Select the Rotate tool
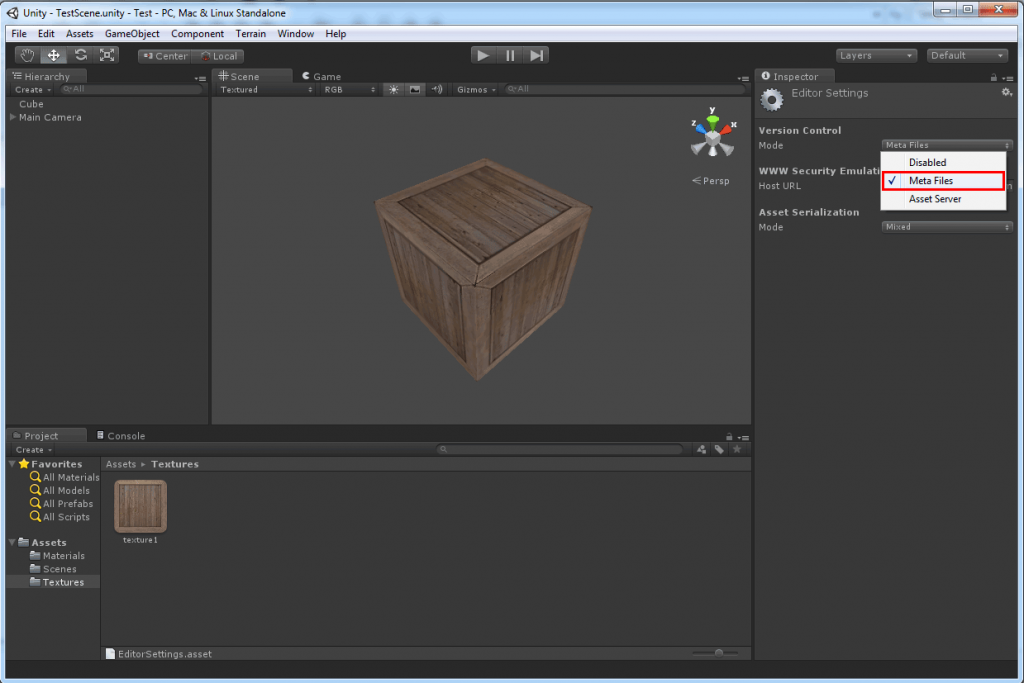 coord(80,56)
